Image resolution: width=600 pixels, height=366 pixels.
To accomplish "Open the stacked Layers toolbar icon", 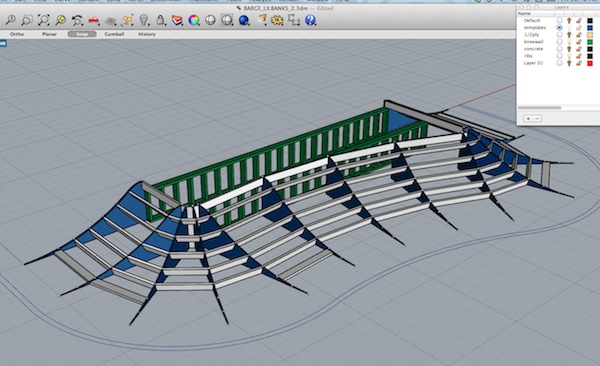I will [x=177, y=20].
